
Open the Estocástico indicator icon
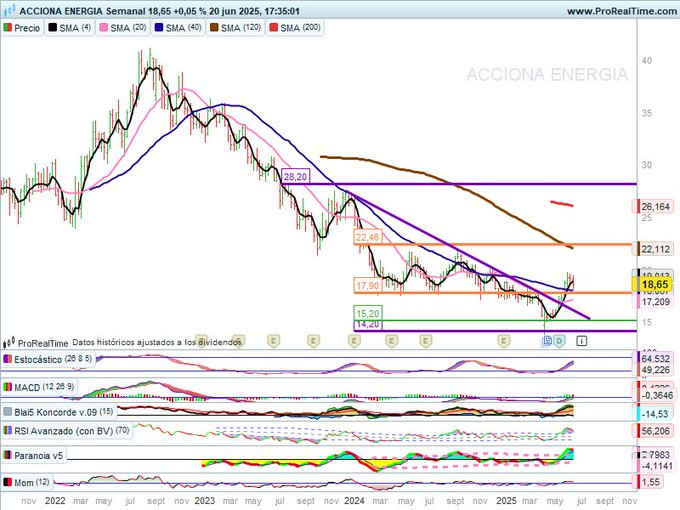(7, 360)
